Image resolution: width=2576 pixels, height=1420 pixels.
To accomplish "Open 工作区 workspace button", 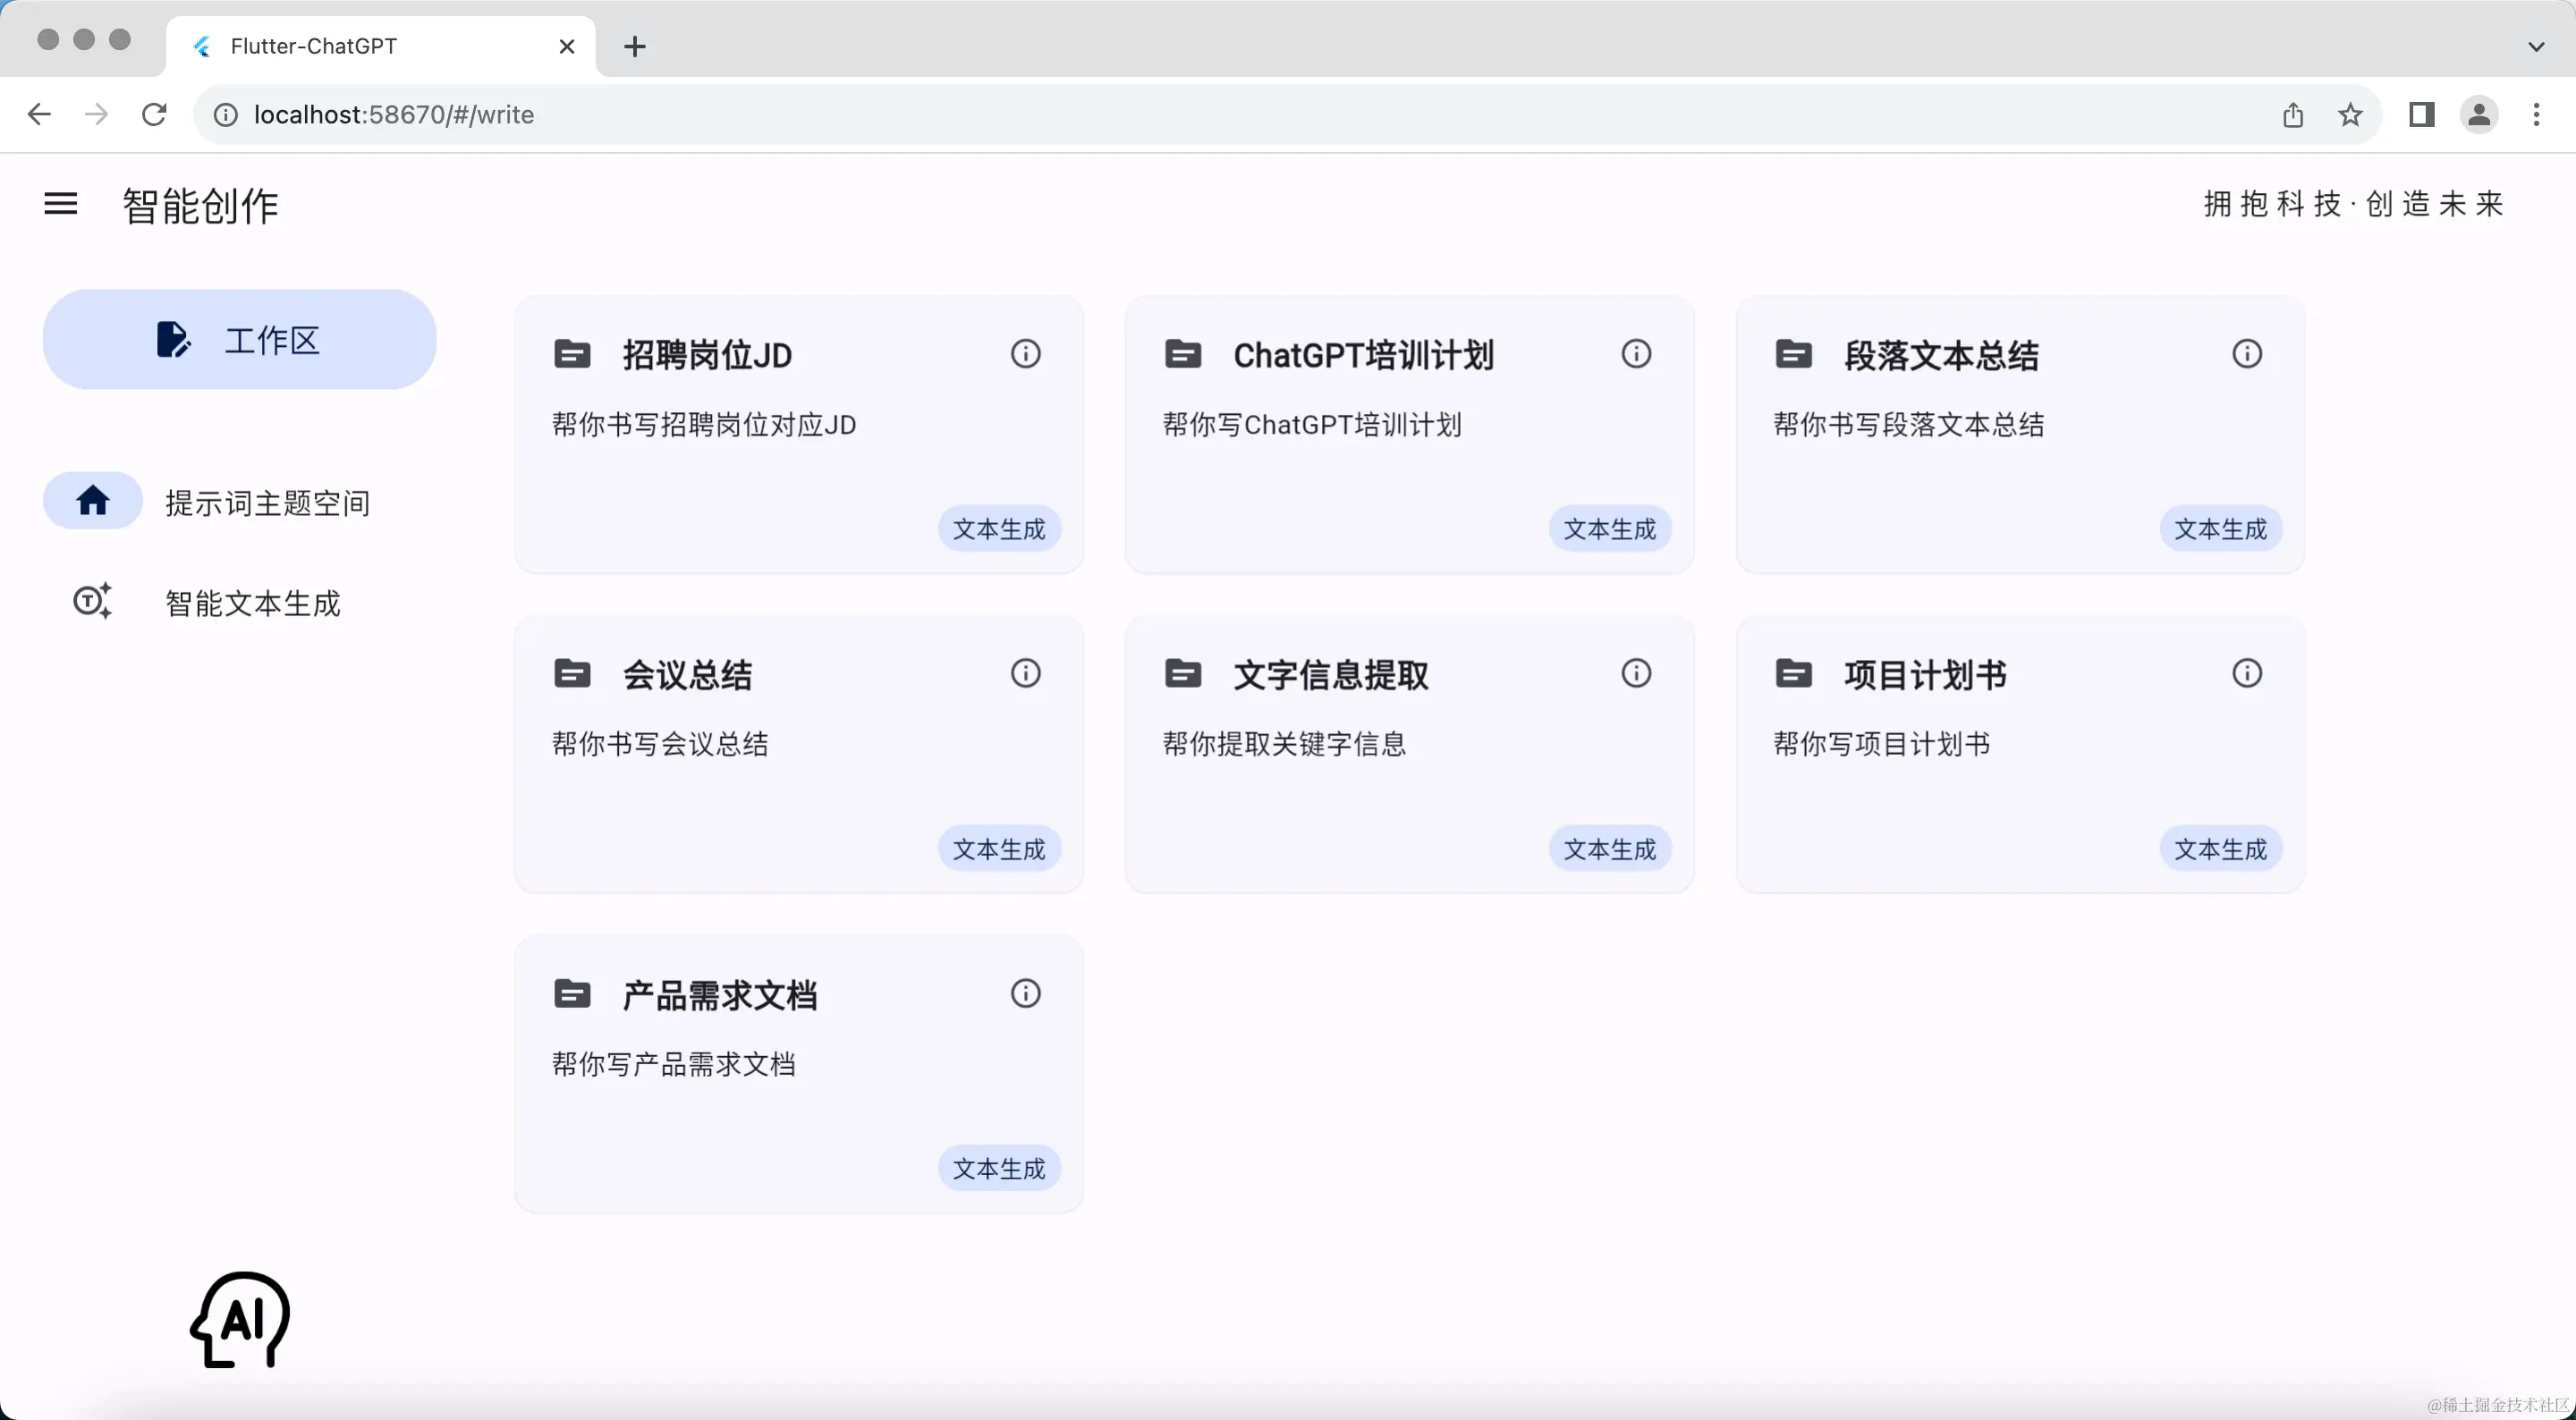I will (x=239, y=340).
